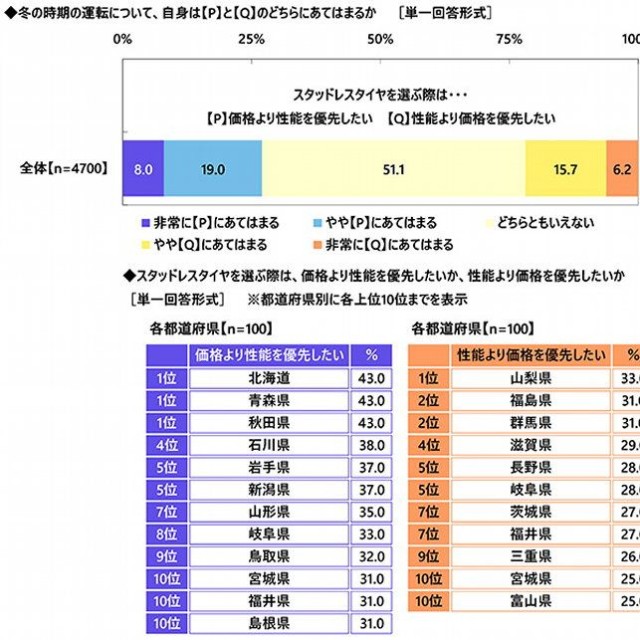Click the 75% axis label
The height and width of the screenshot is (640, 640).
click(509, 39)
